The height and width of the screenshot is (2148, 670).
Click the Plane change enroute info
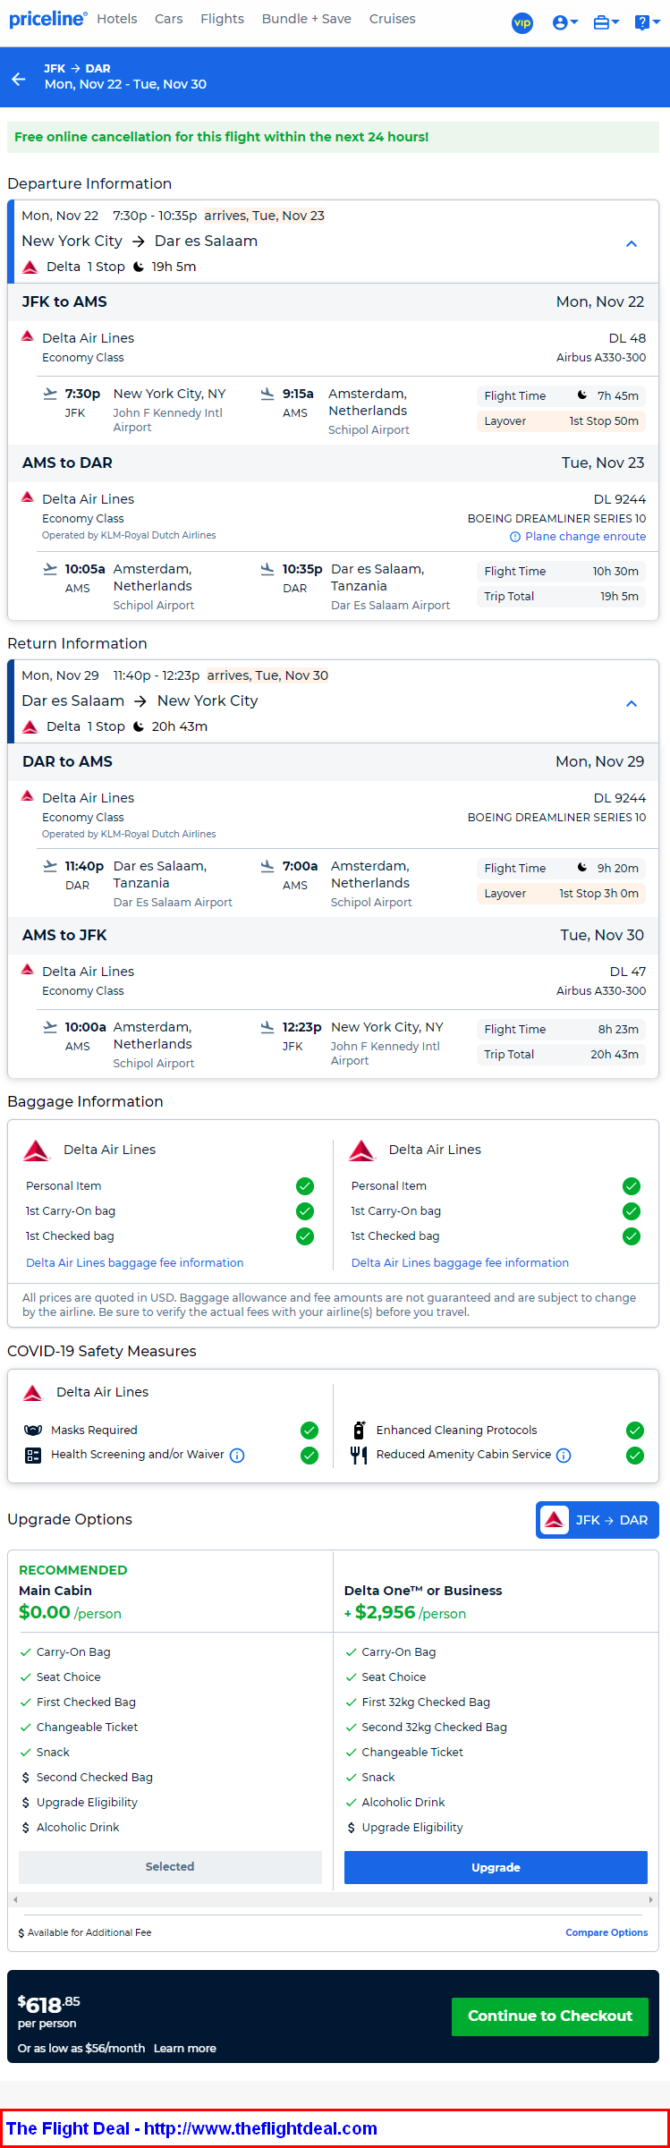coord(578,537)
